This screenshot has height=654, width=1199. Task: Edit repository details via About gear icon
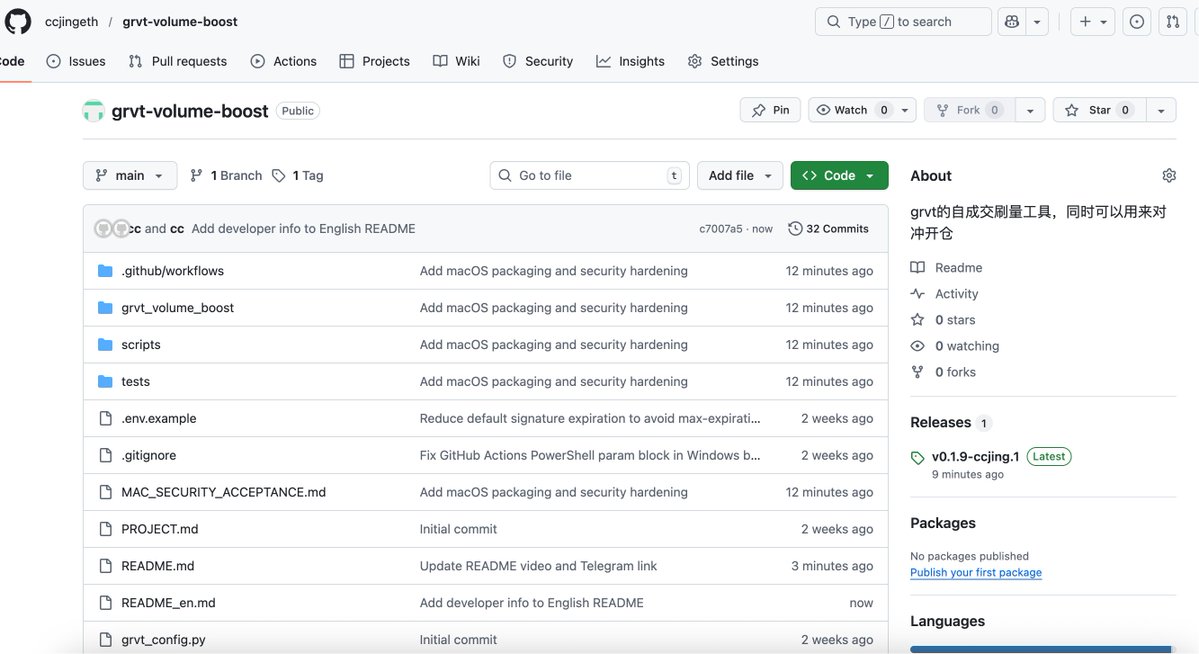point(1168,175)
